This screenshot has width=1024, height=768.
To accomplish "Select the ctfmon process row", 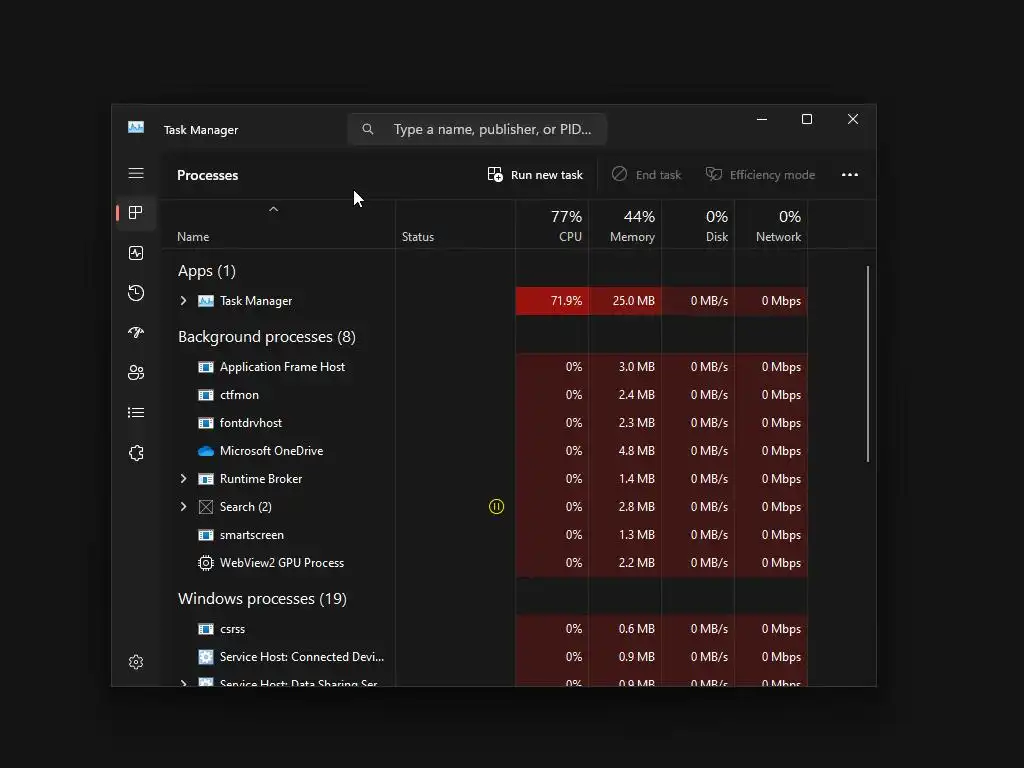I will pyautogui.click(x=485, y=395).
